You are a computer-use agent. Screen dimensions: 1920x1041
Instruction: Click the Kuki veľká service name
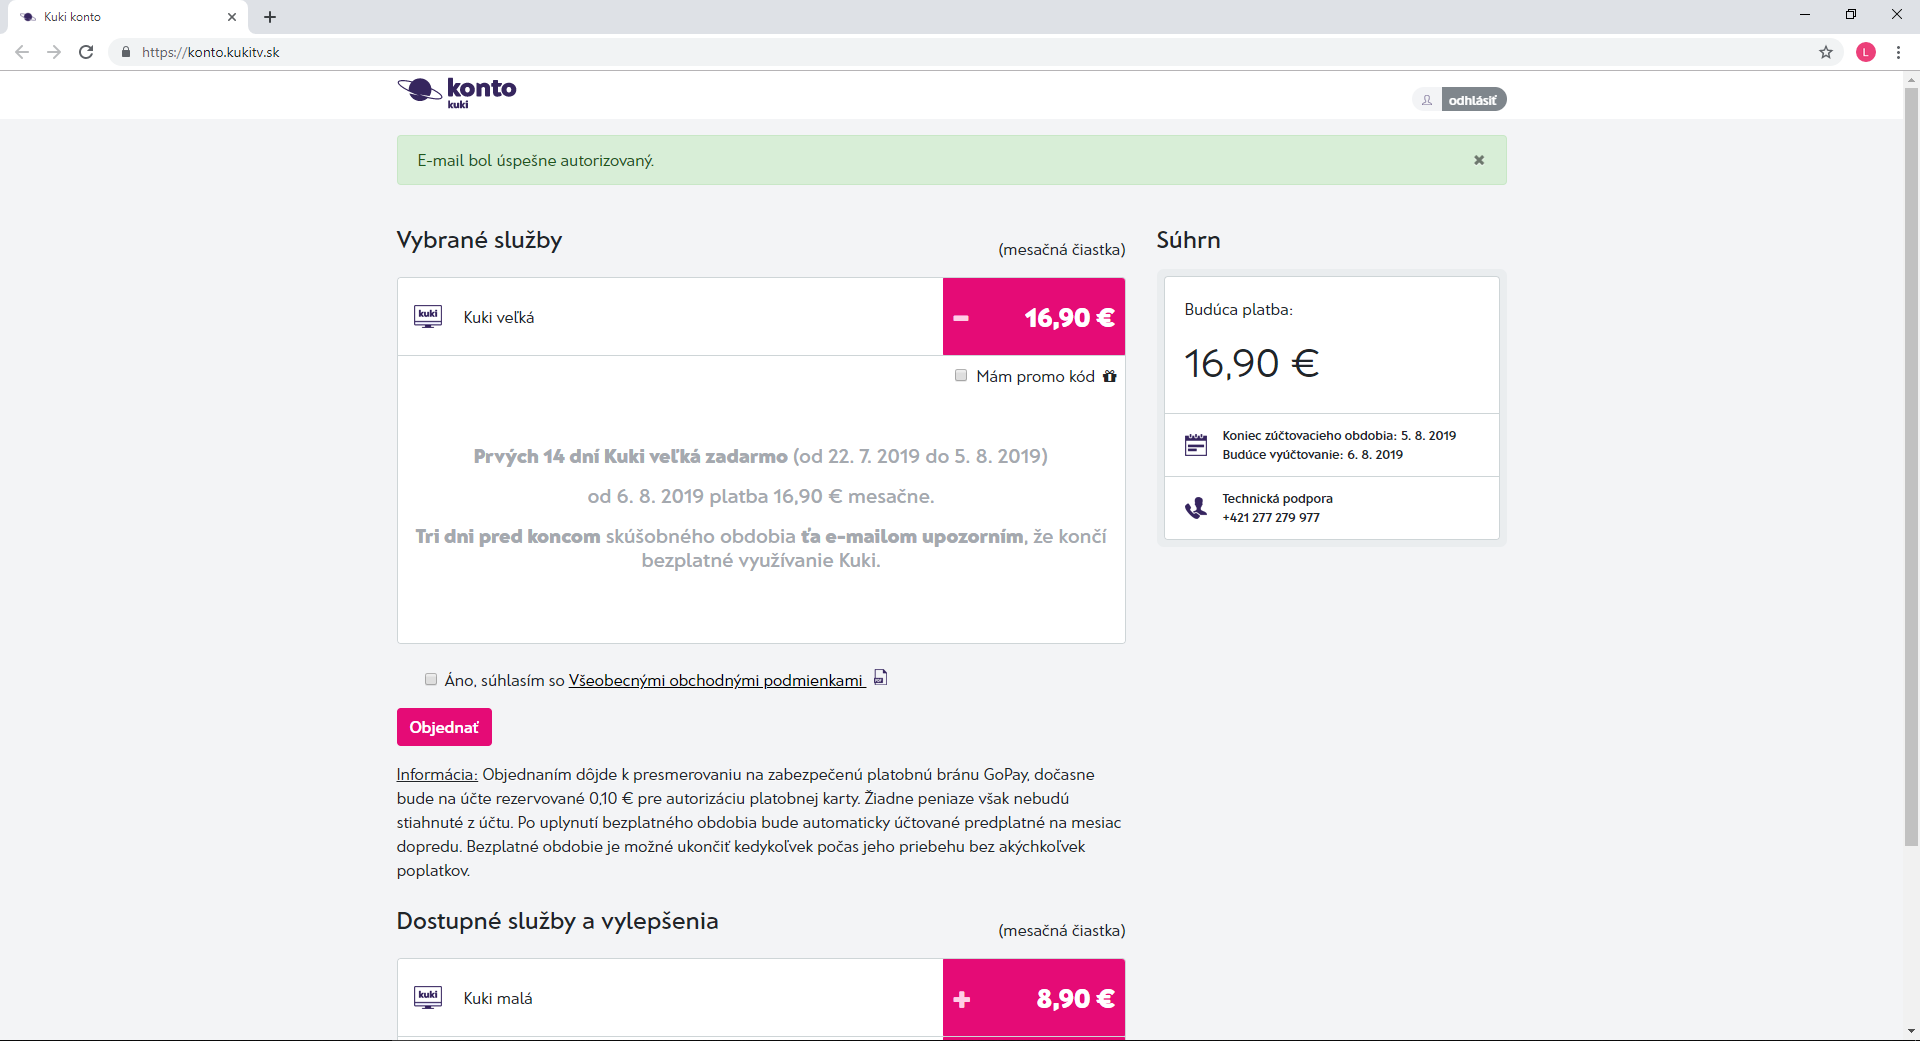point(499,317)
